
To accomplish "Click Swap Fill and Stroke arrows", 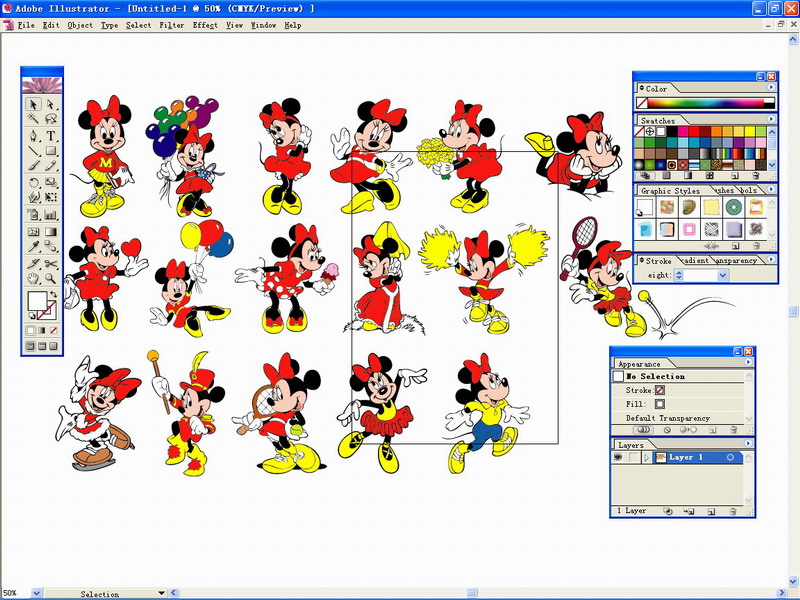I will pos(53,294).
